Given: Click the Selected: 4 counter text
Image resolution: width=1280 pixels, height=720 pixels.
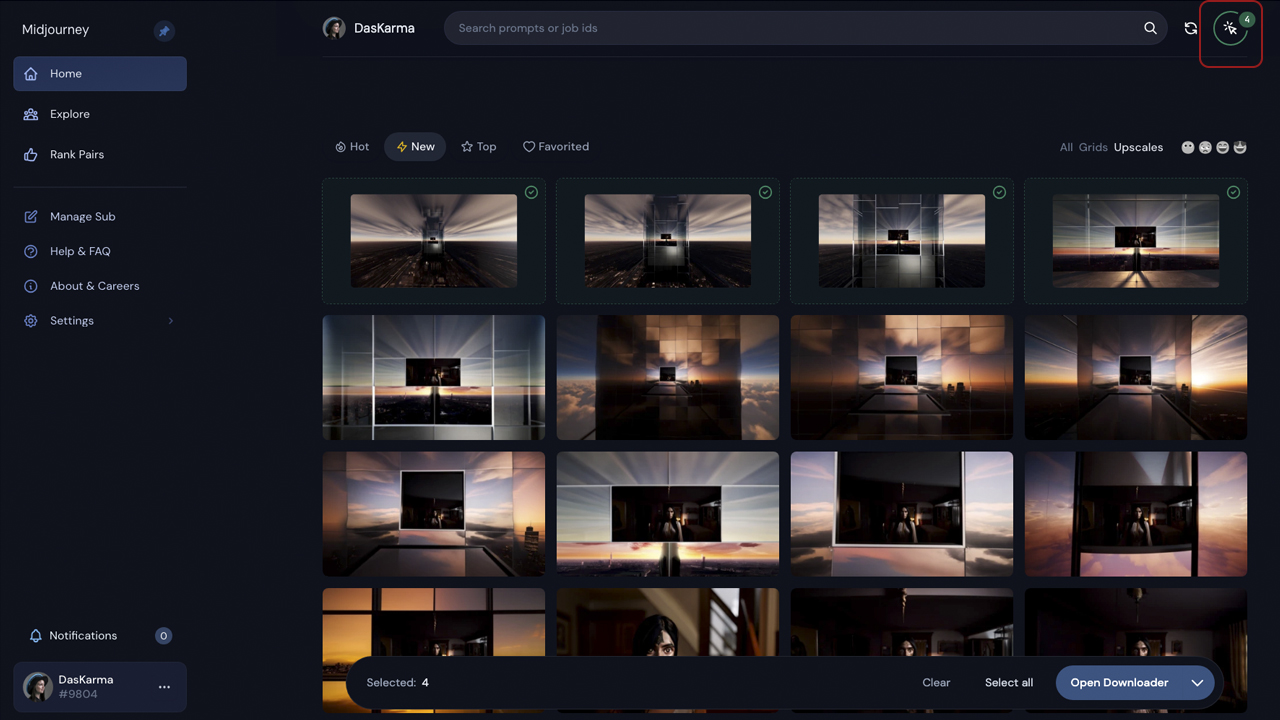Looking at the screenshot, I should tap(397, 683).
